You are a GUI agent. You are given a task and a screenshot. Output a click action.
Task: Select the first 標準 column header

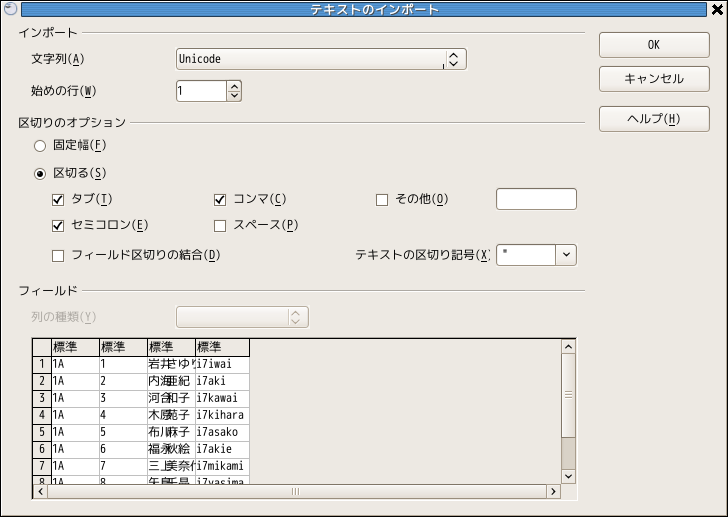(x=75, y=347)
